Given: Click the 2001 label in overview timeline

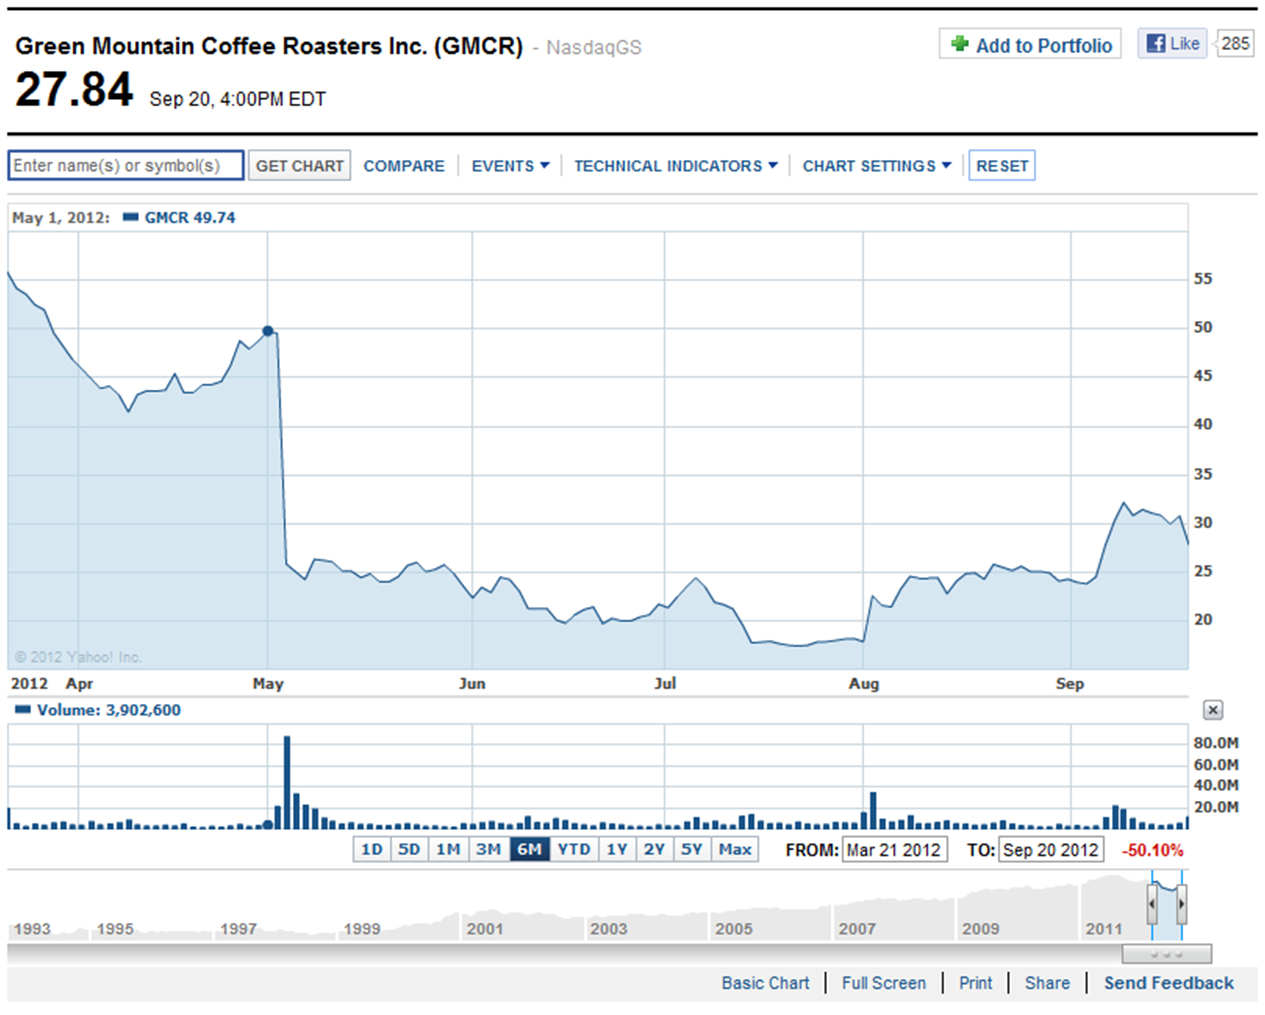Looking at the screenshot, I should click(x=485, y=929).
